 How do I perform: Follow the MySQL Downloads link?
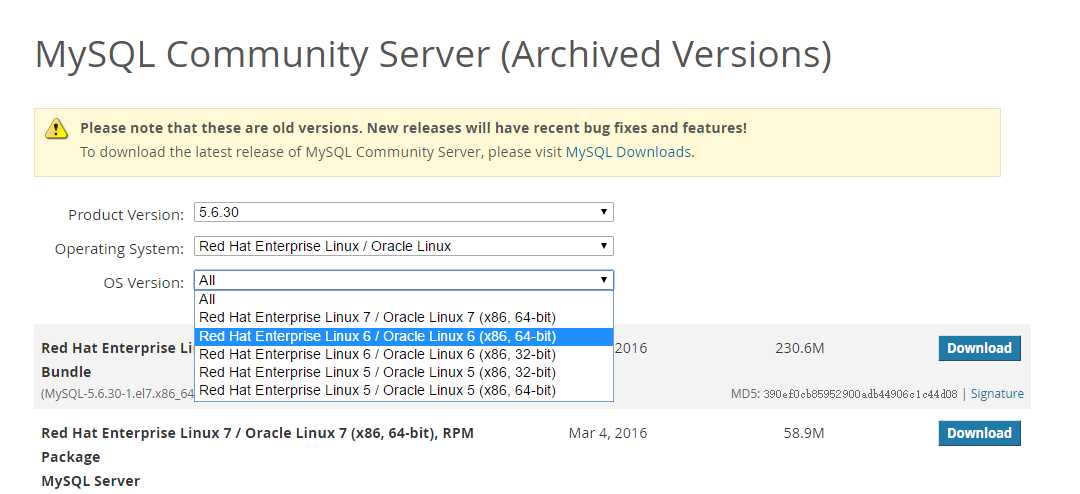click(x=627, y=152)
